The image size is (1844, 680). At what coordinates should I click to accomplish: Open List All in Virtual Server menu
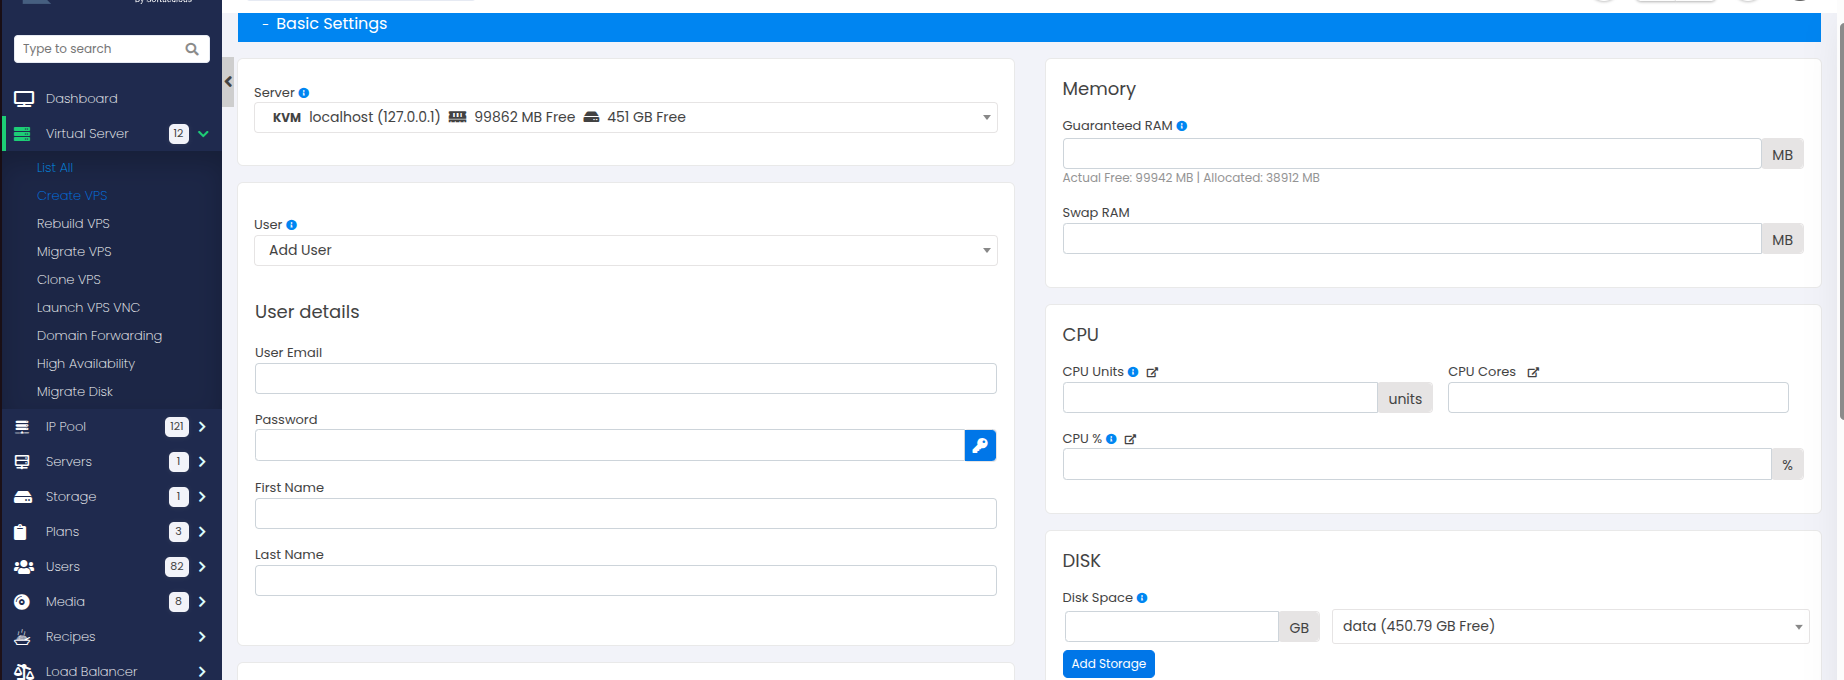(55, 168)
